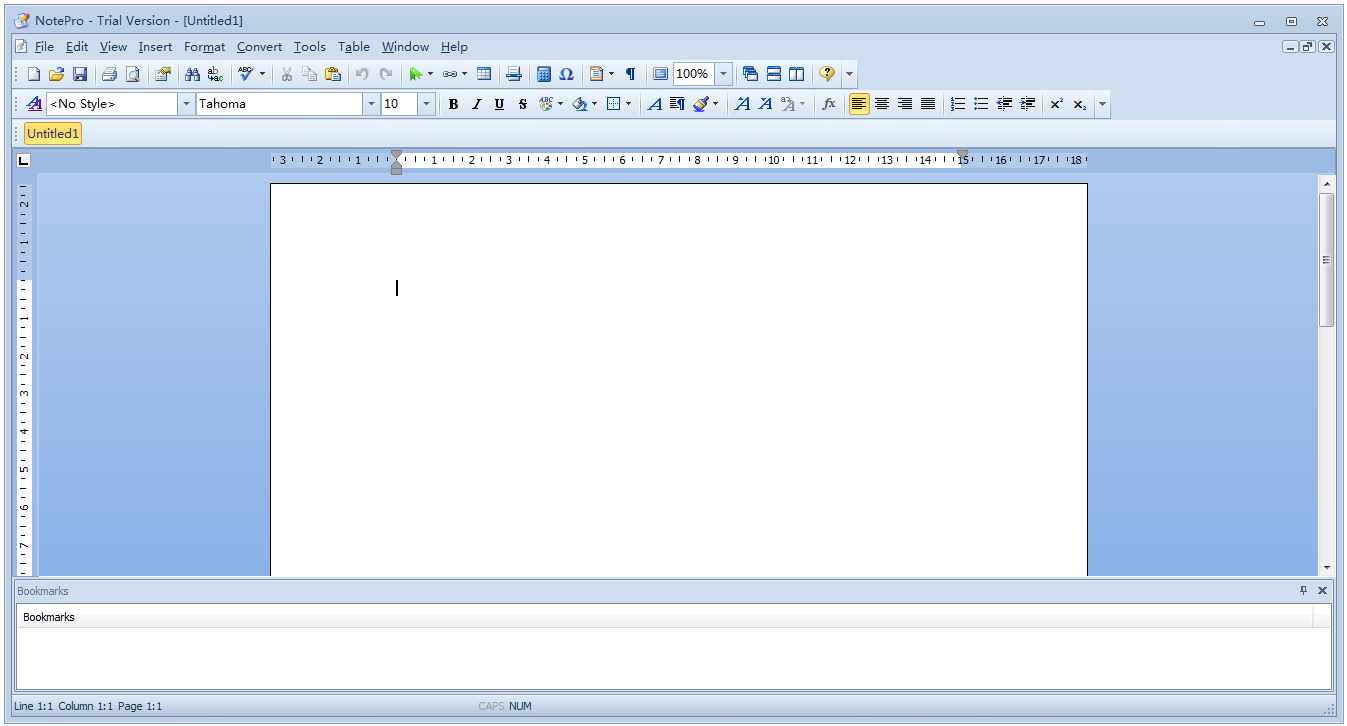Screen dimensions: 1347x726
Task: Expand the <No Style> style dropdown
Action: (186, 104)
